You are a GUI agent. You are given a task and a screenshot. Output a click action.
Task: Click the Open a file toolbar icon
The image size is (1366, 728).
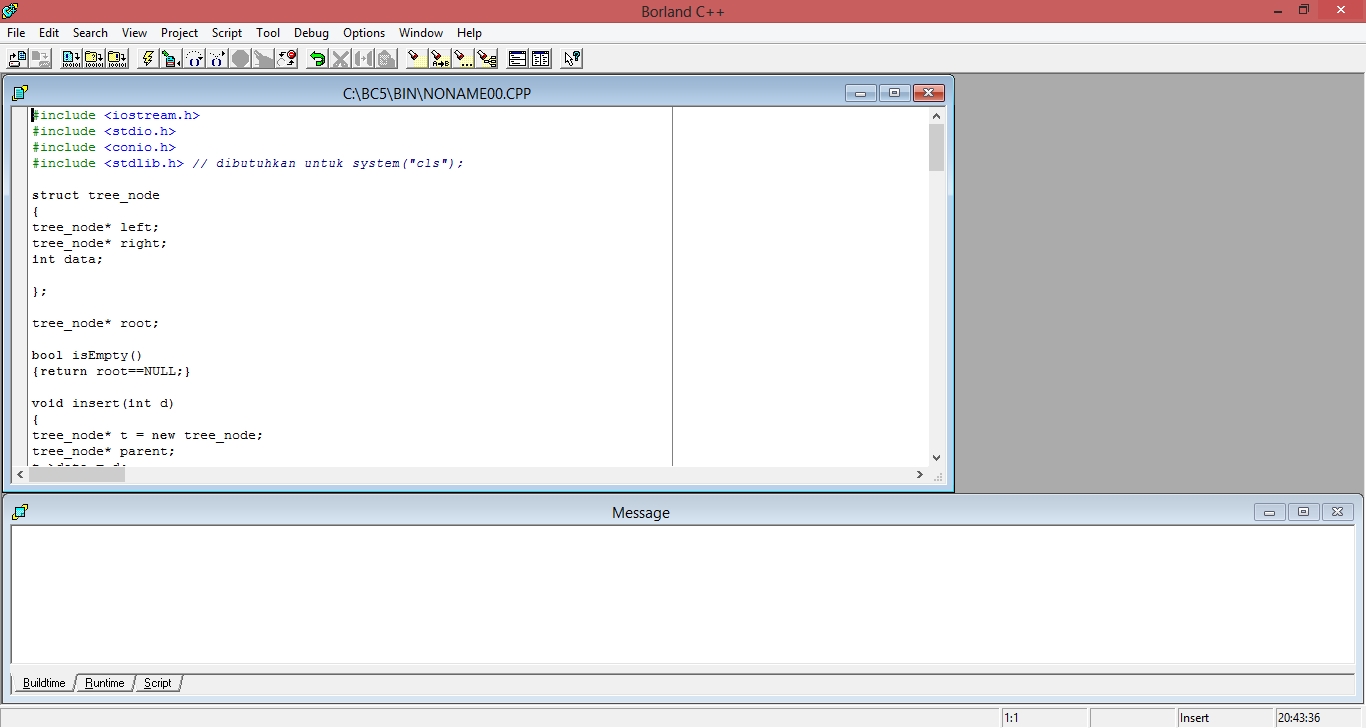(17, 59)
